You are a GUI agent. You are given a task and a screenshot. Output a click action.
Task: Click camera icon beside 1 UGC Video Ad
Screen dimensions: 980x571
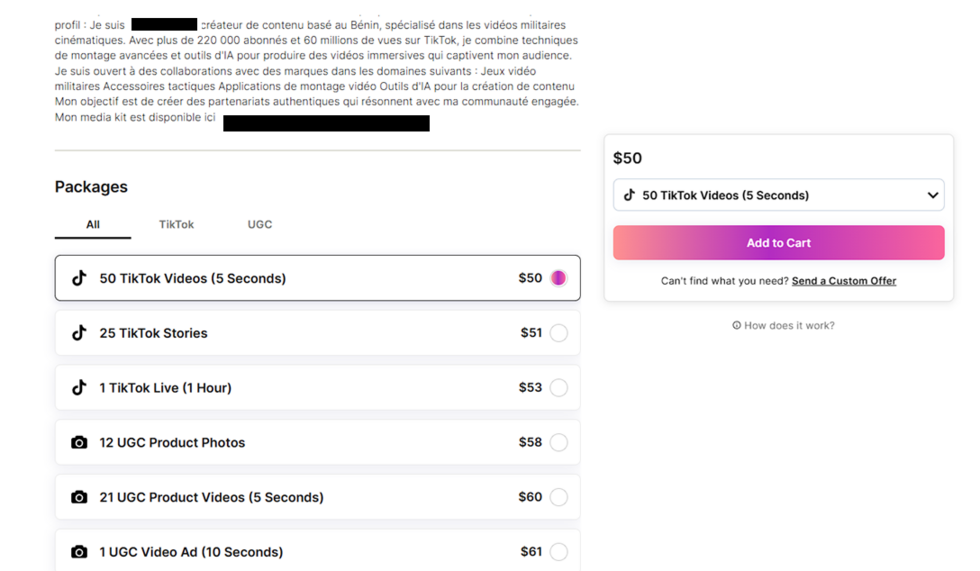(x=79, y=552)
